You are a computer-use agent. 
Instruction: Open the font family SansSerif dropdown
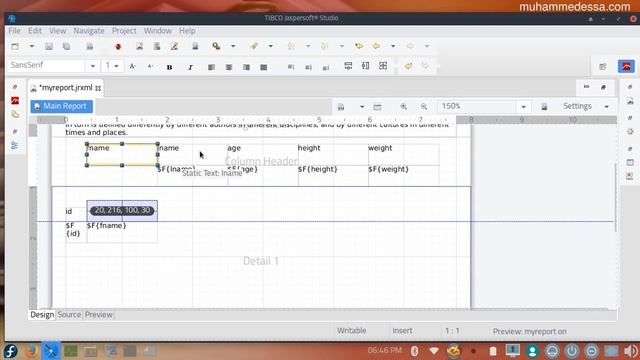(x=93, y=66)
